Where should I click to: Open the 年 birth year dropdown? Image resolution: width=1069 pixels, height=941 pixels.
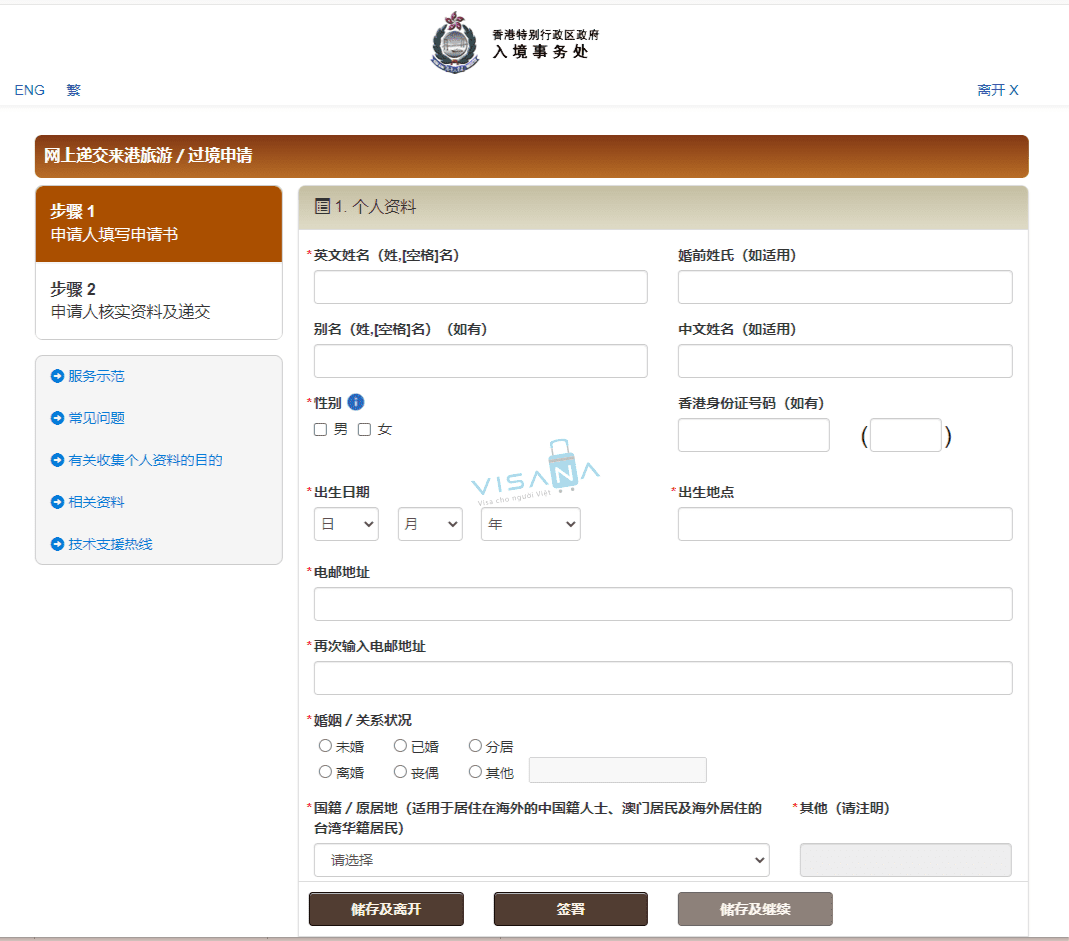530,523
